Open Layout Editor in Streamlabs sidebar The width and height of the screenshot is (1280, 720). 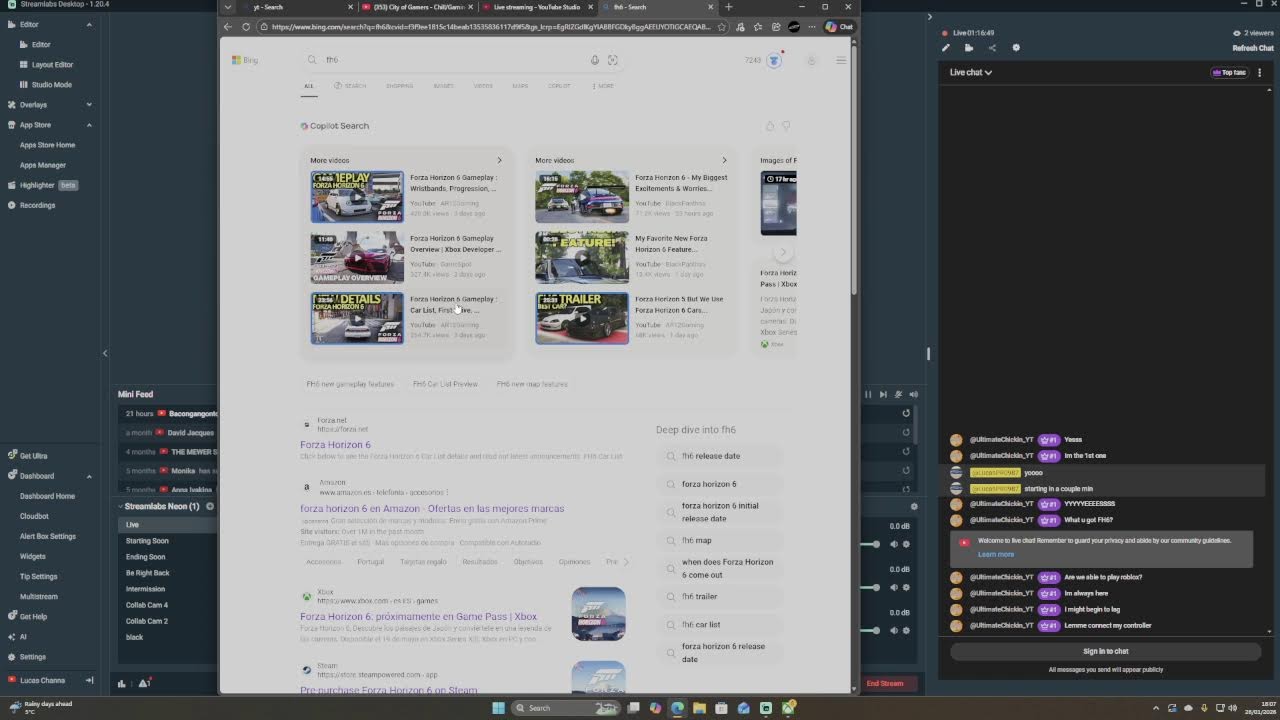tap(52, 65)
